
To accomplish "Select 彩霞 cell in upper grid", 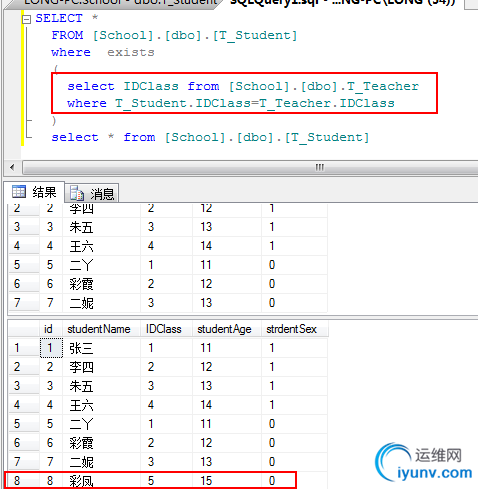I will coord(102,284).
